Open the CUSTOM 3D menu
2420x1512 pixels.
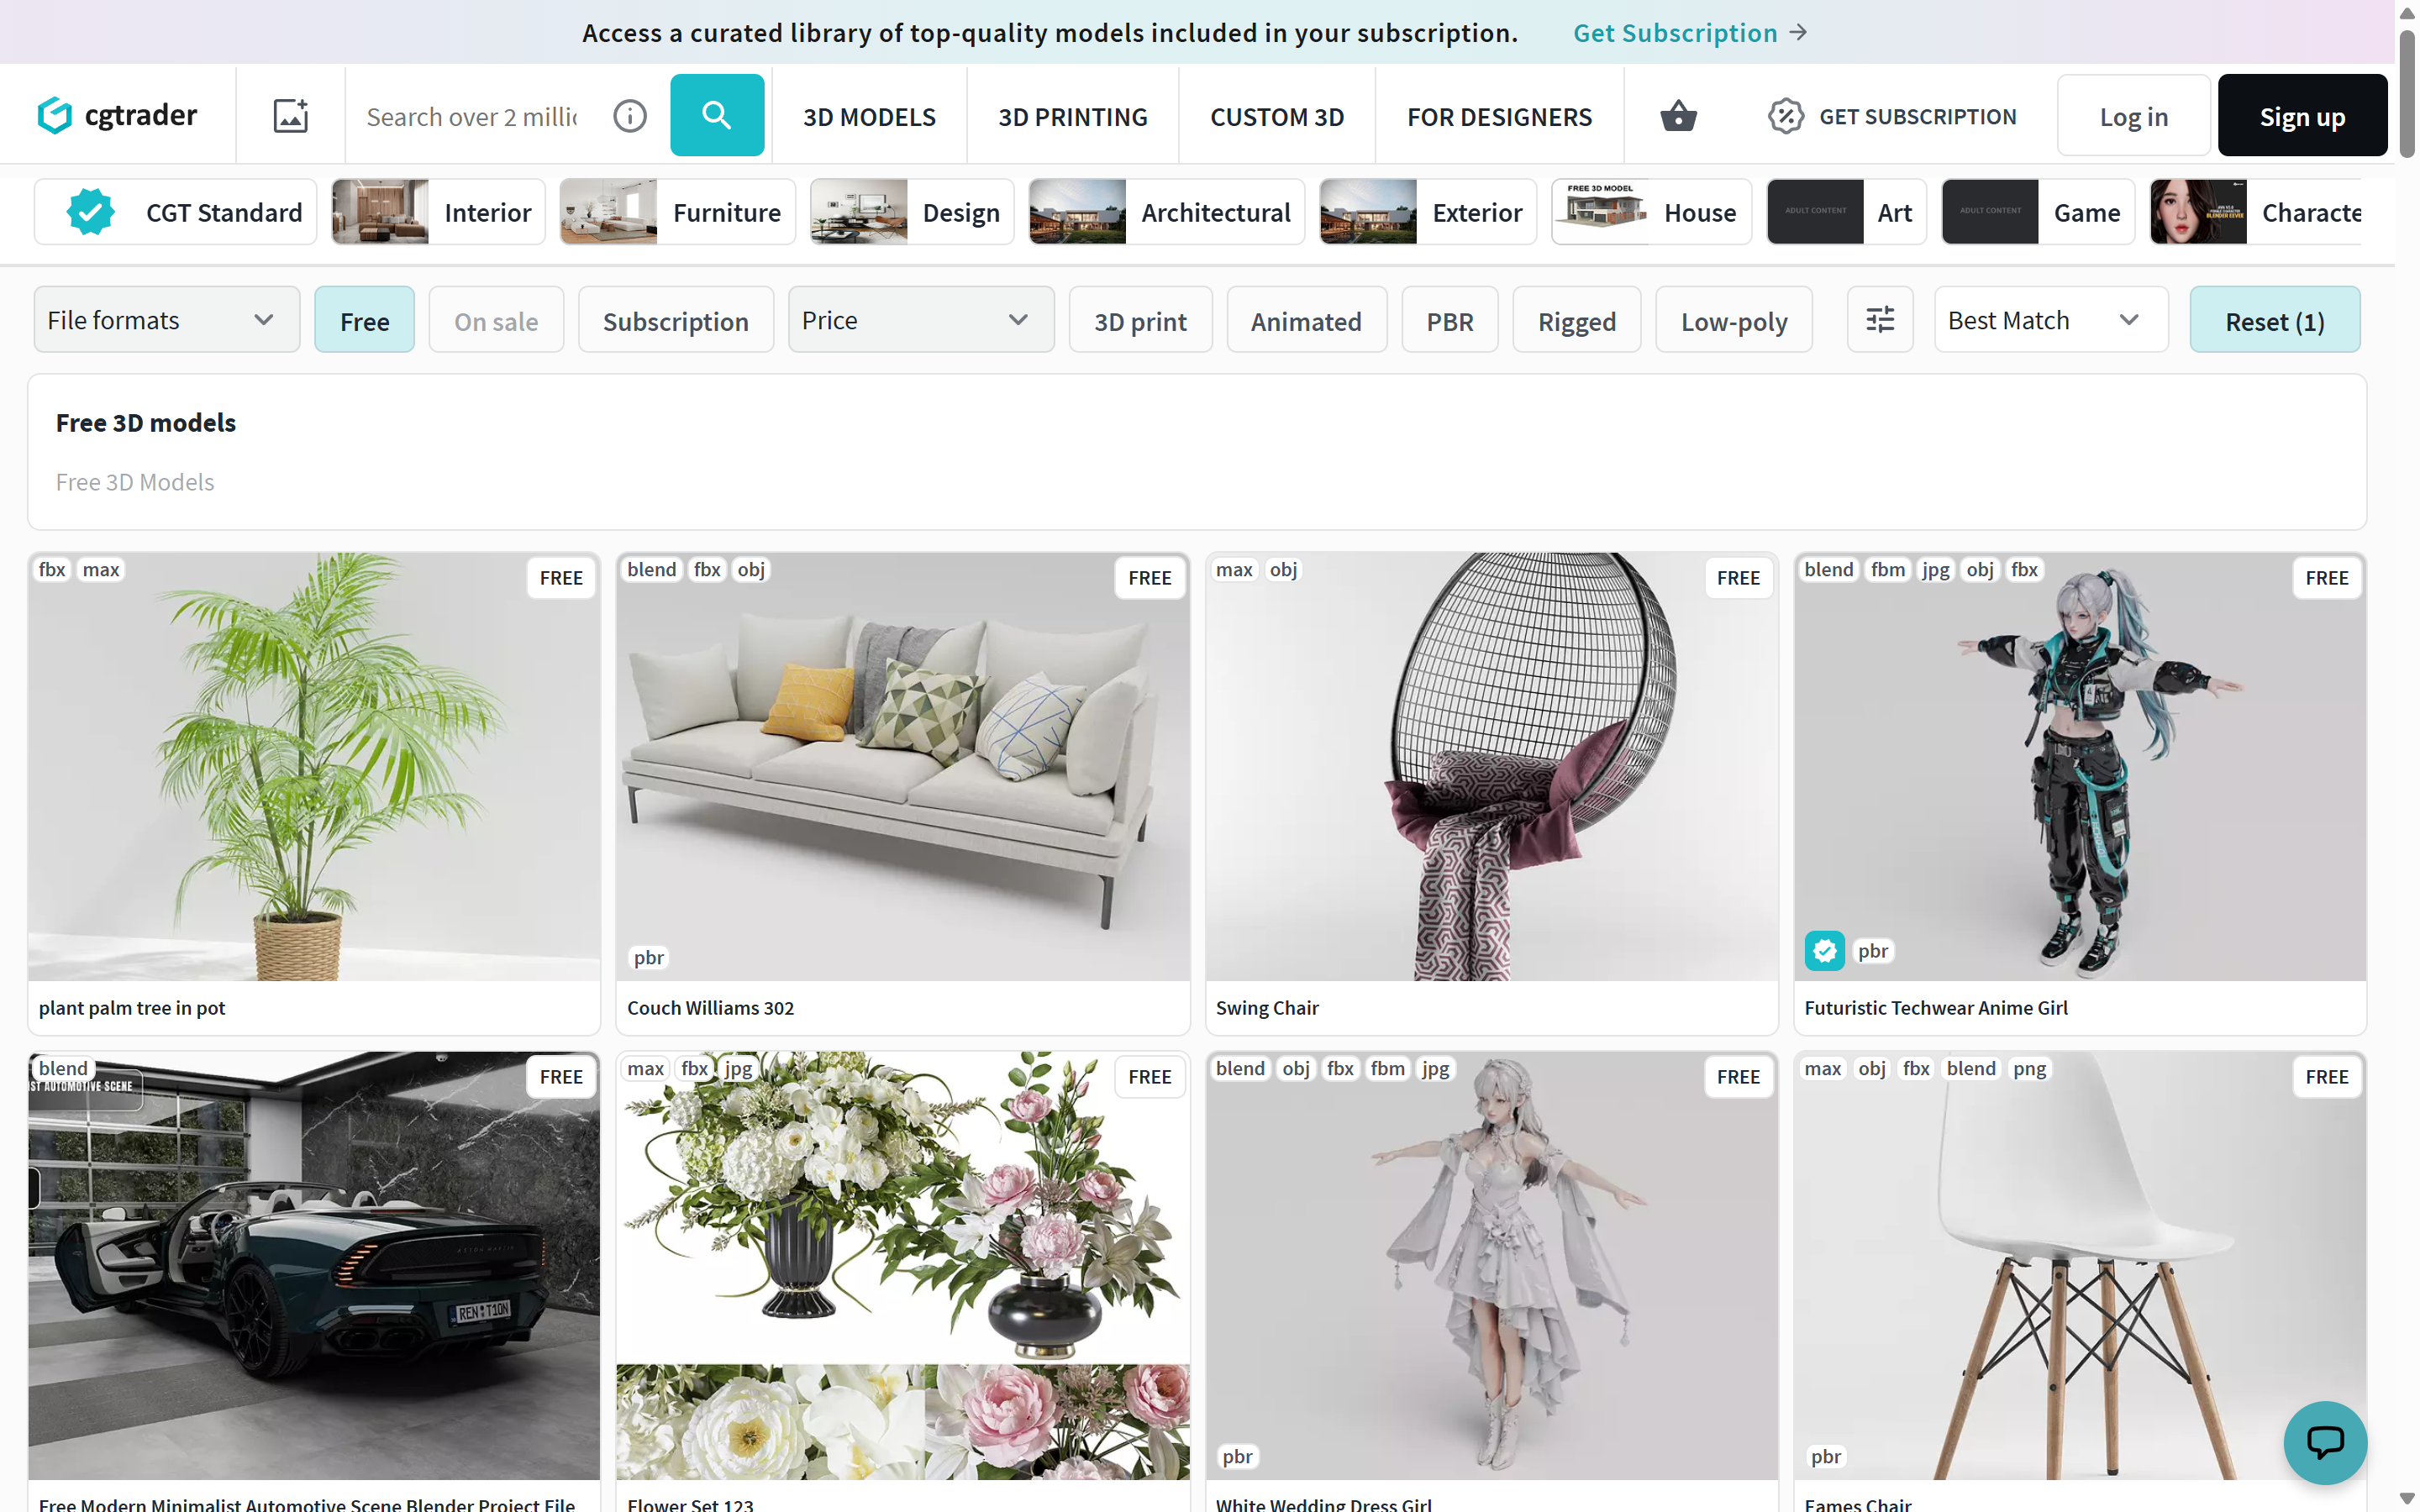1277,116
